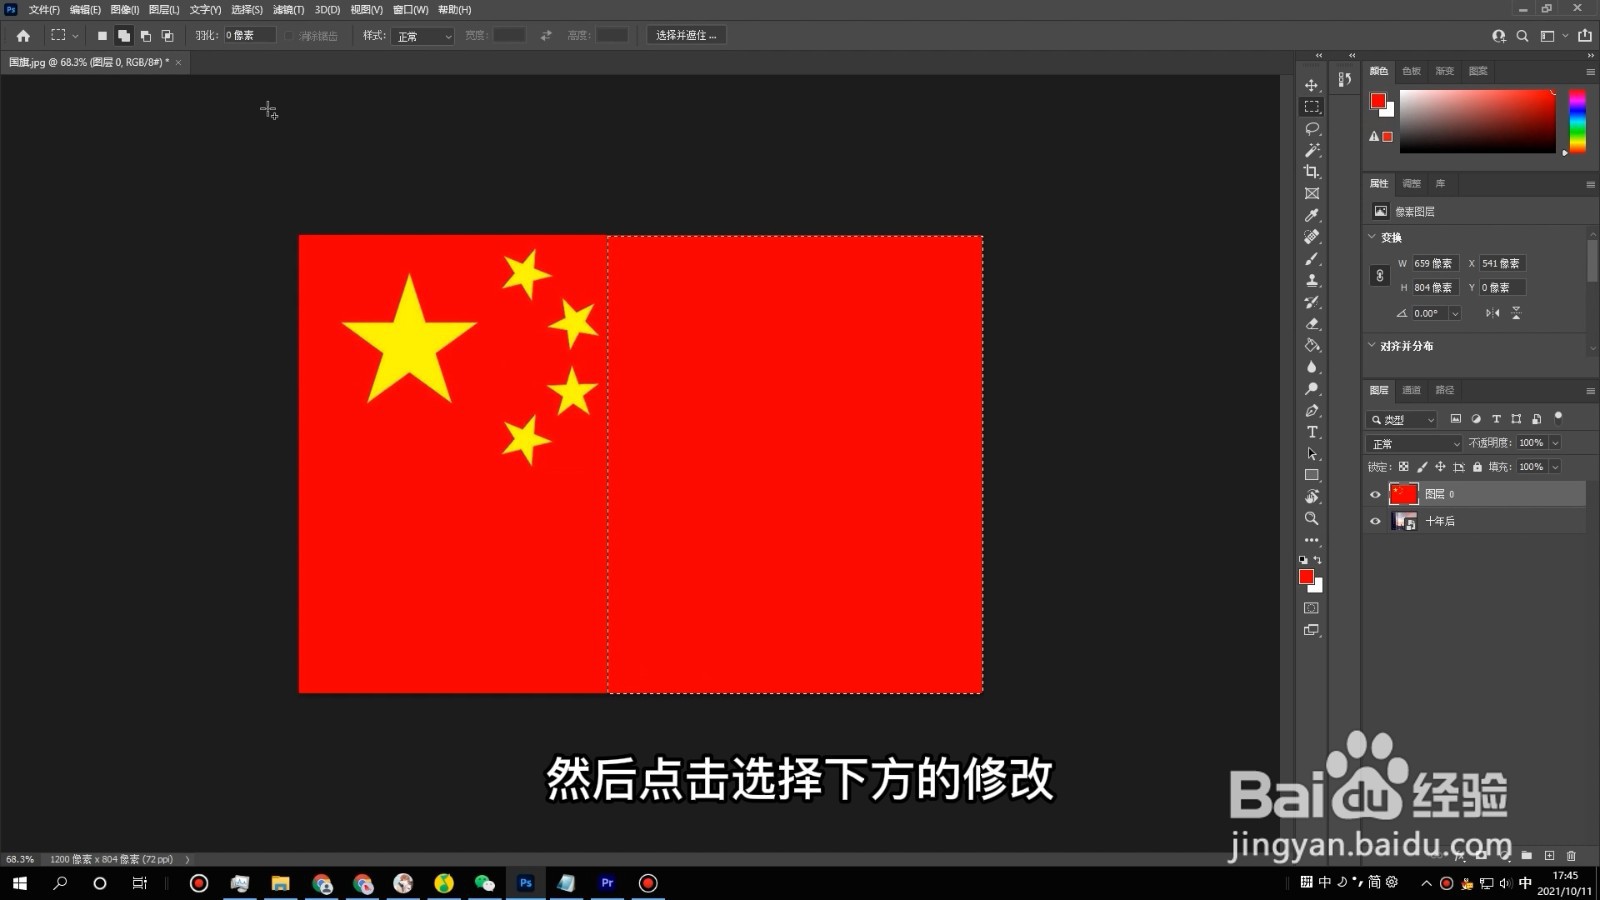Toggle Quick Mask mode
Viewport: 1600px width, 900px height.
click(x=1311, y=608)
